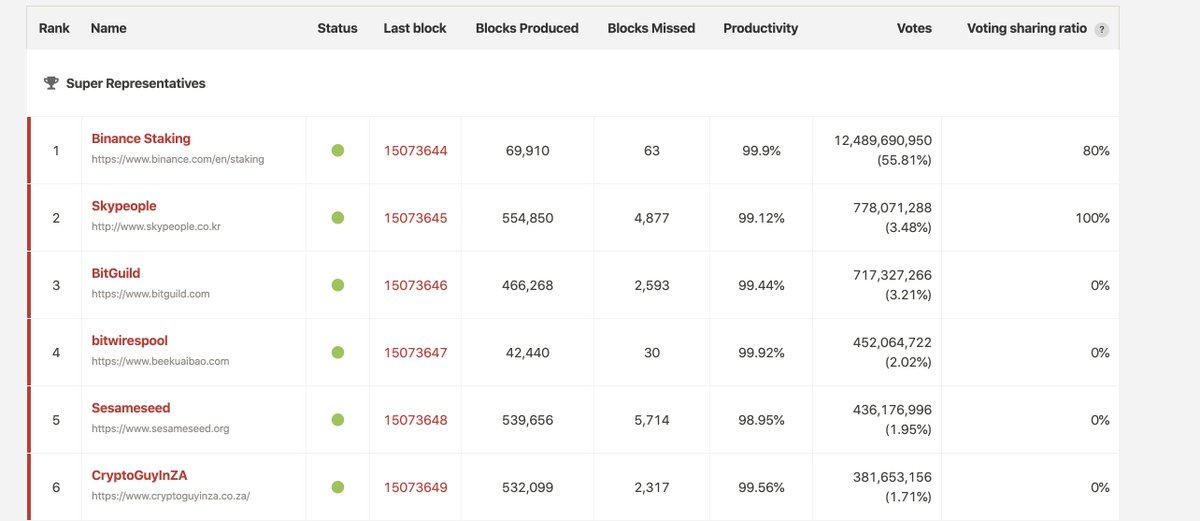Image resolution: width=1200 pixels, height=521 pixels.
Task: Click the Last block column header
Action: point(415,28)
